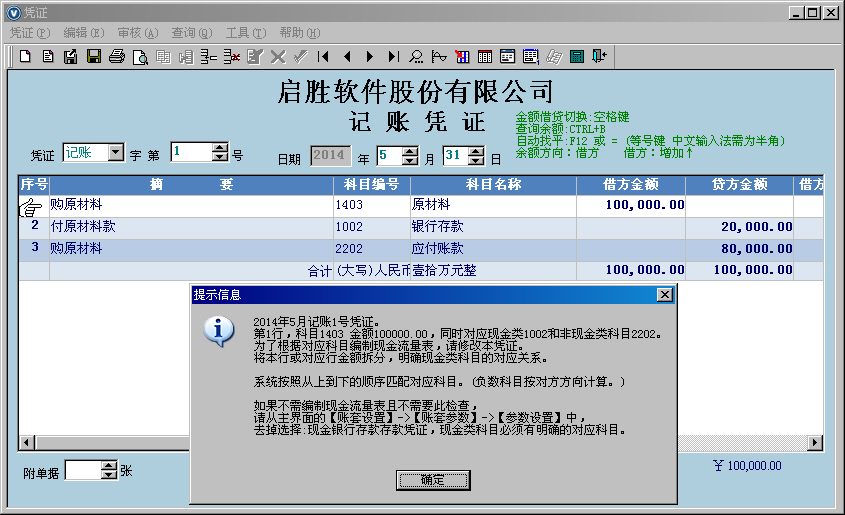
Task: Open the 查询(Q) menu
Action: 192,33
